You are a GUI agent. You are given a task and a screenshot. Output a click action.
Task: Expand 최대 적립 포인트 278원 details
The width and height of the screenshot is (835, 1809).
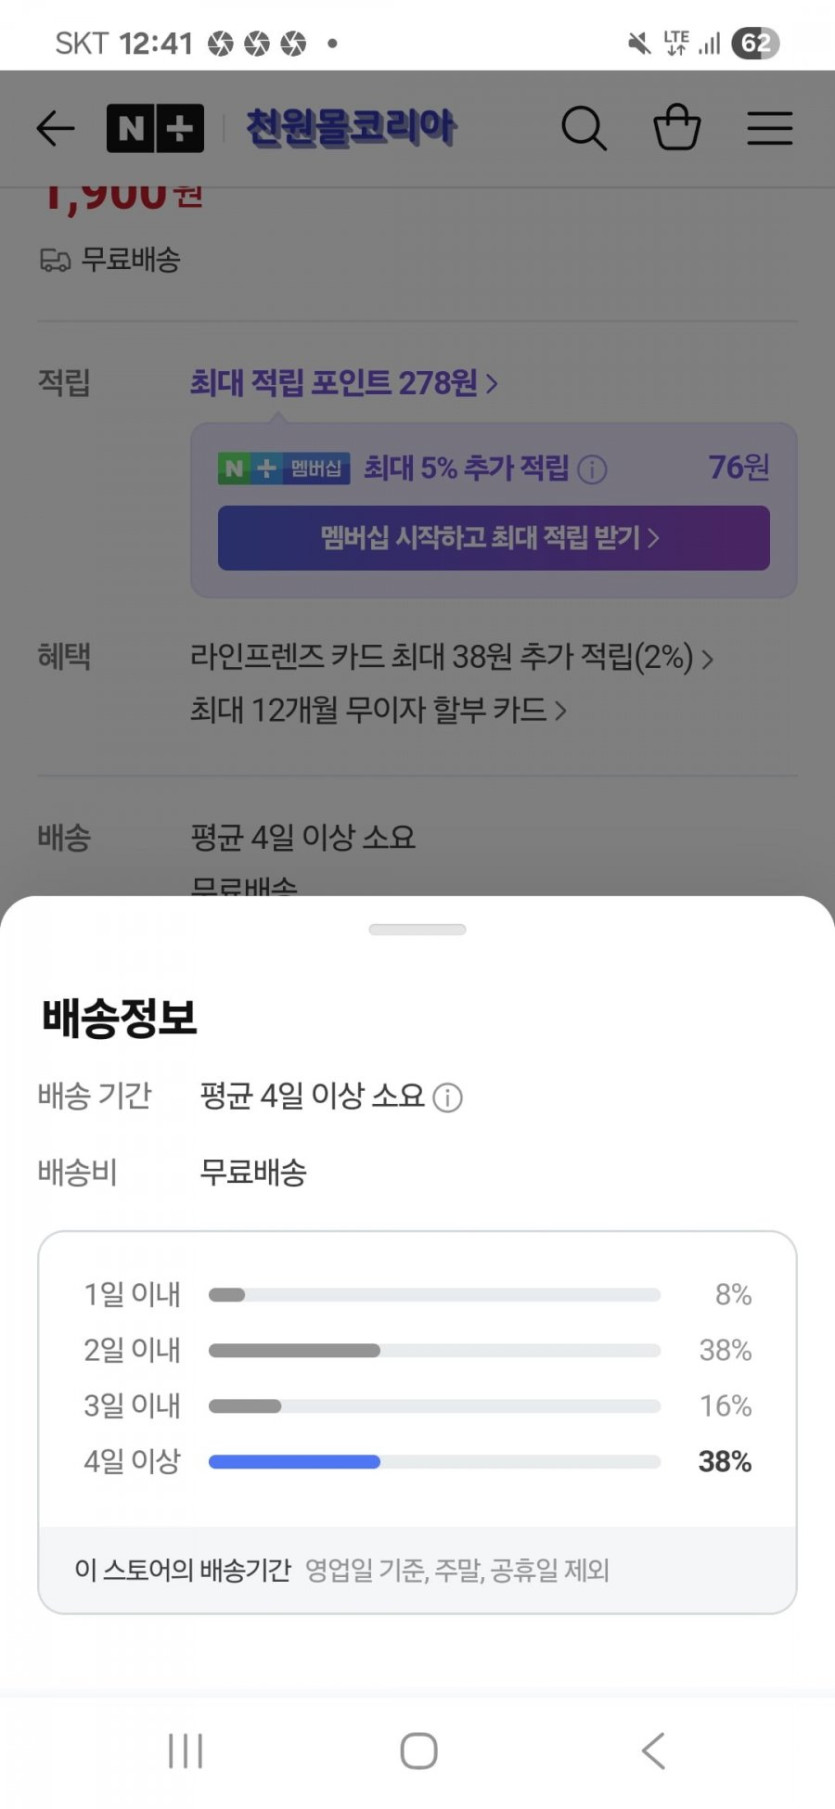tap(343, 383)
